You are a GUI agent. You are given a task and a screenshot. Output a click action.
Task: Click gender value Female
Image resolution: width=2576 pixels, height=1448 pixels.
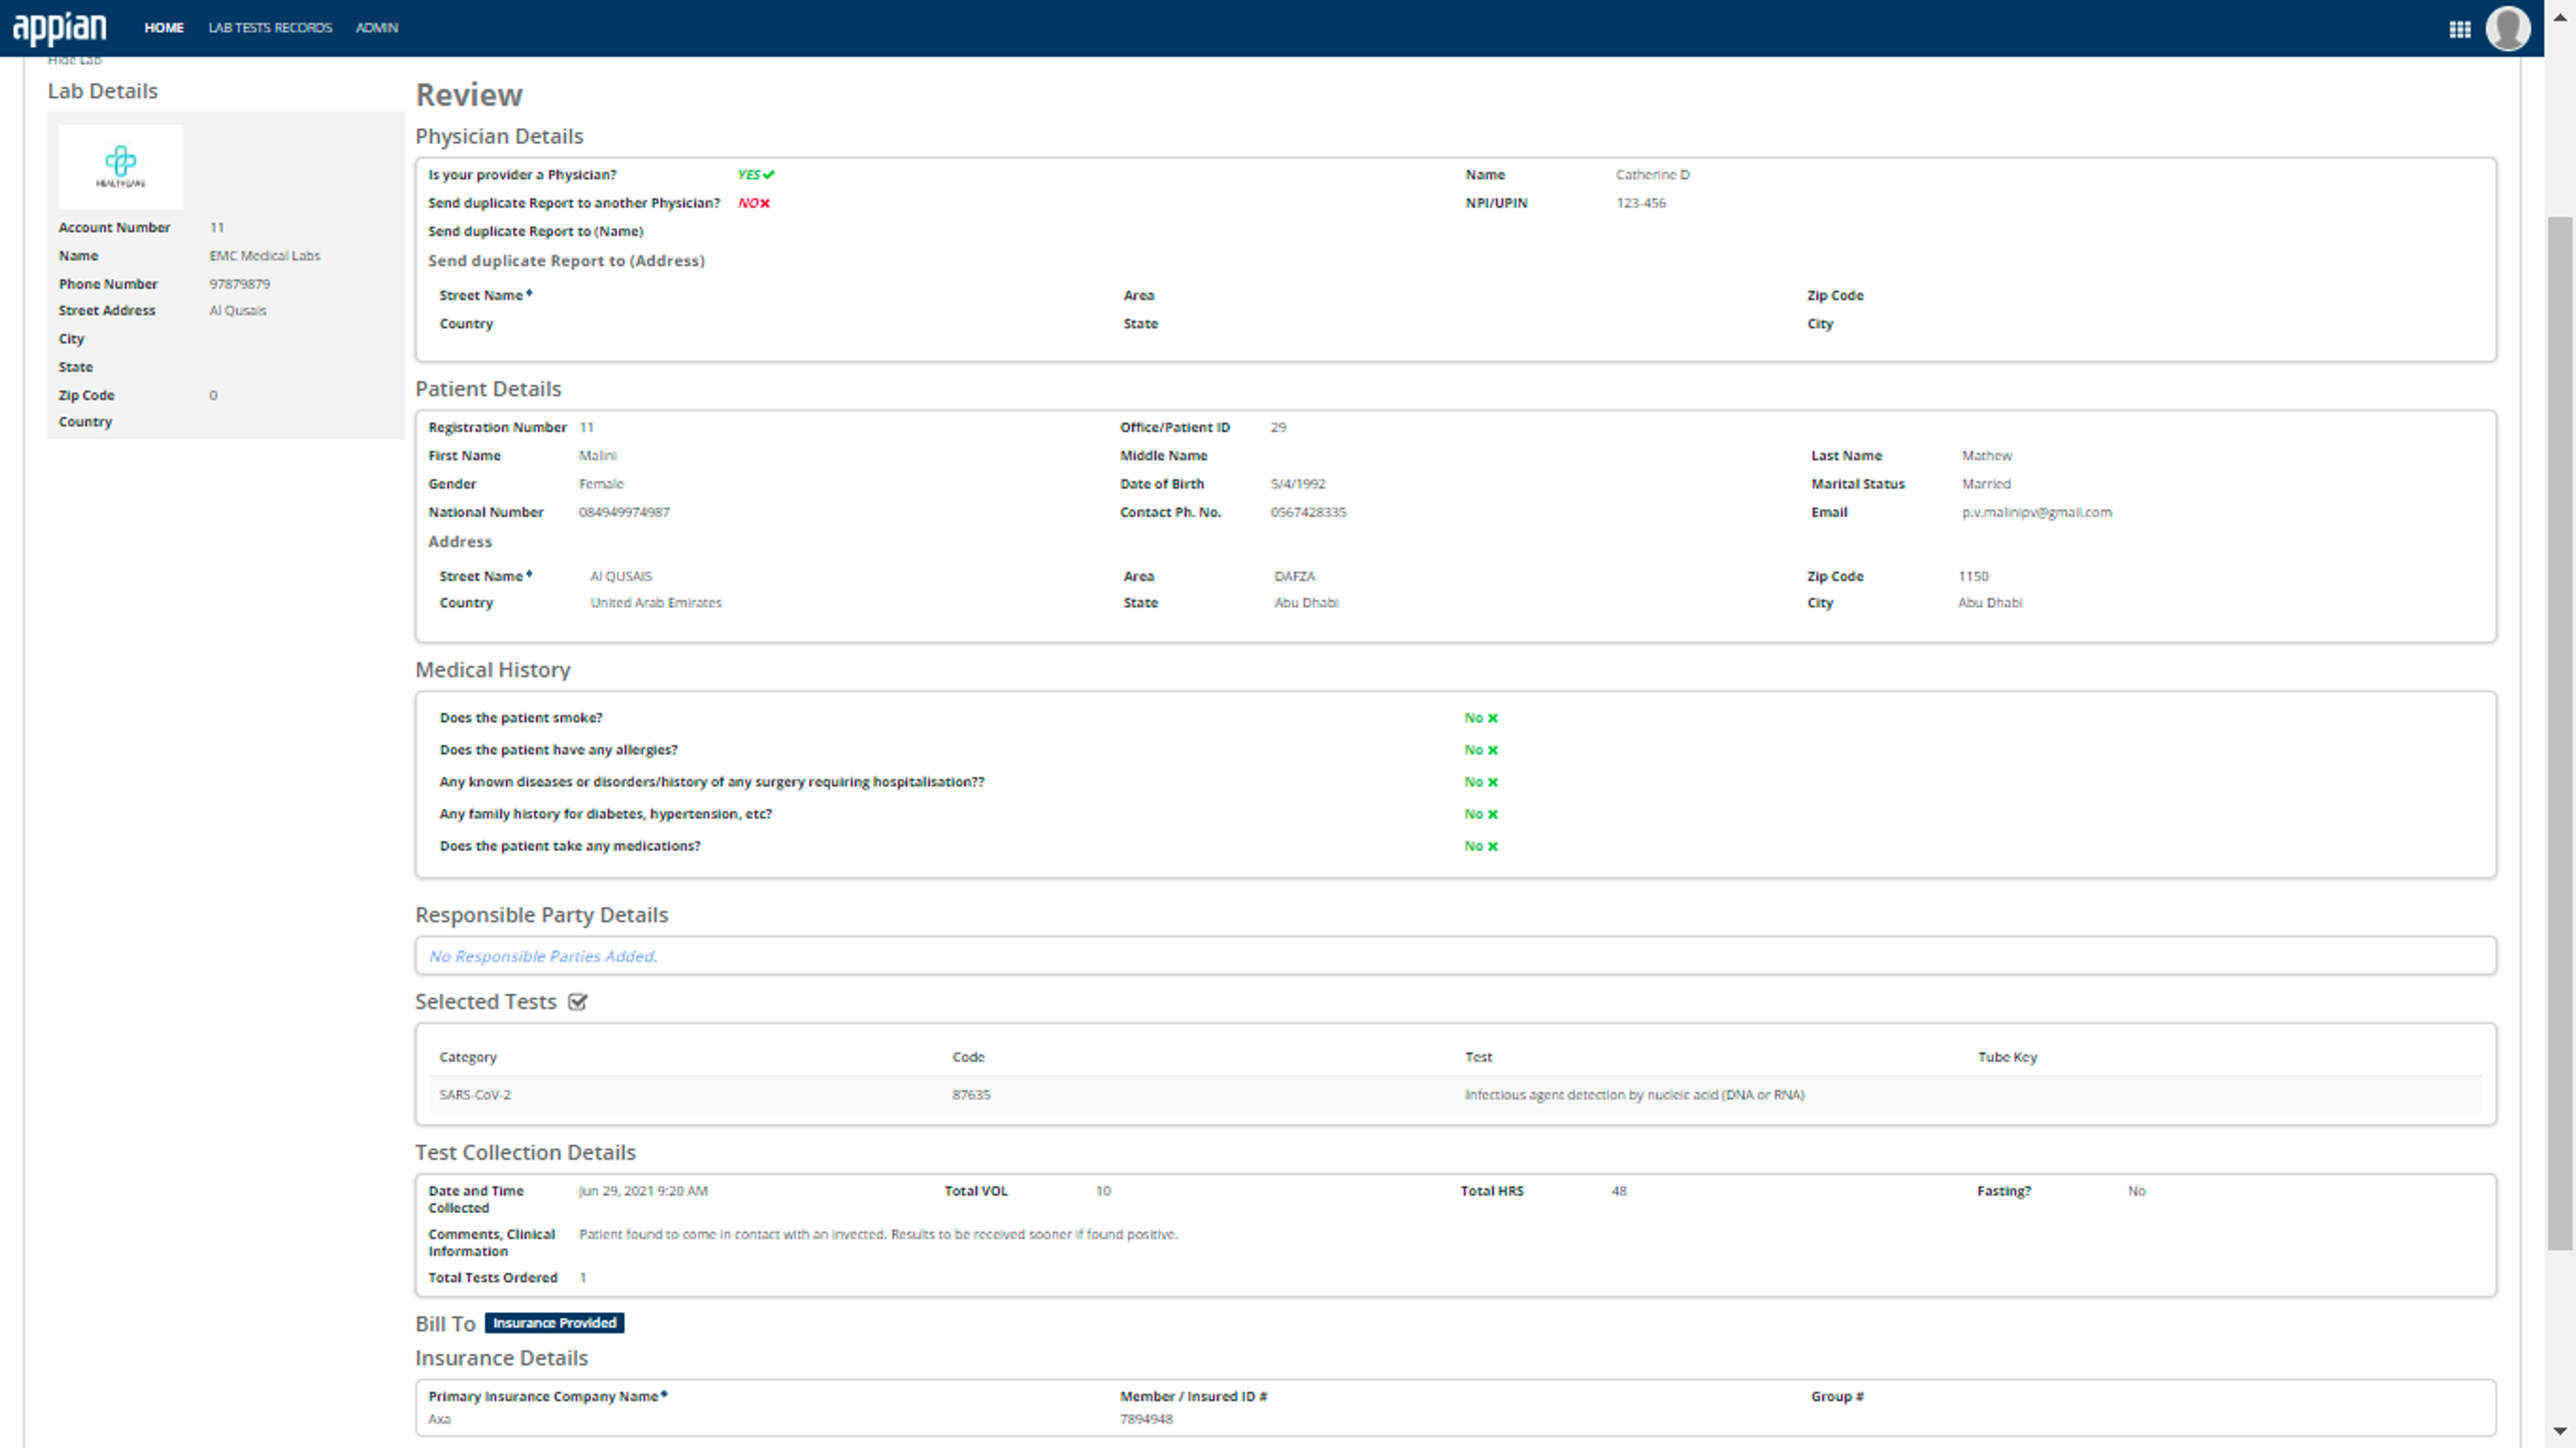click(x=601, y=484)
